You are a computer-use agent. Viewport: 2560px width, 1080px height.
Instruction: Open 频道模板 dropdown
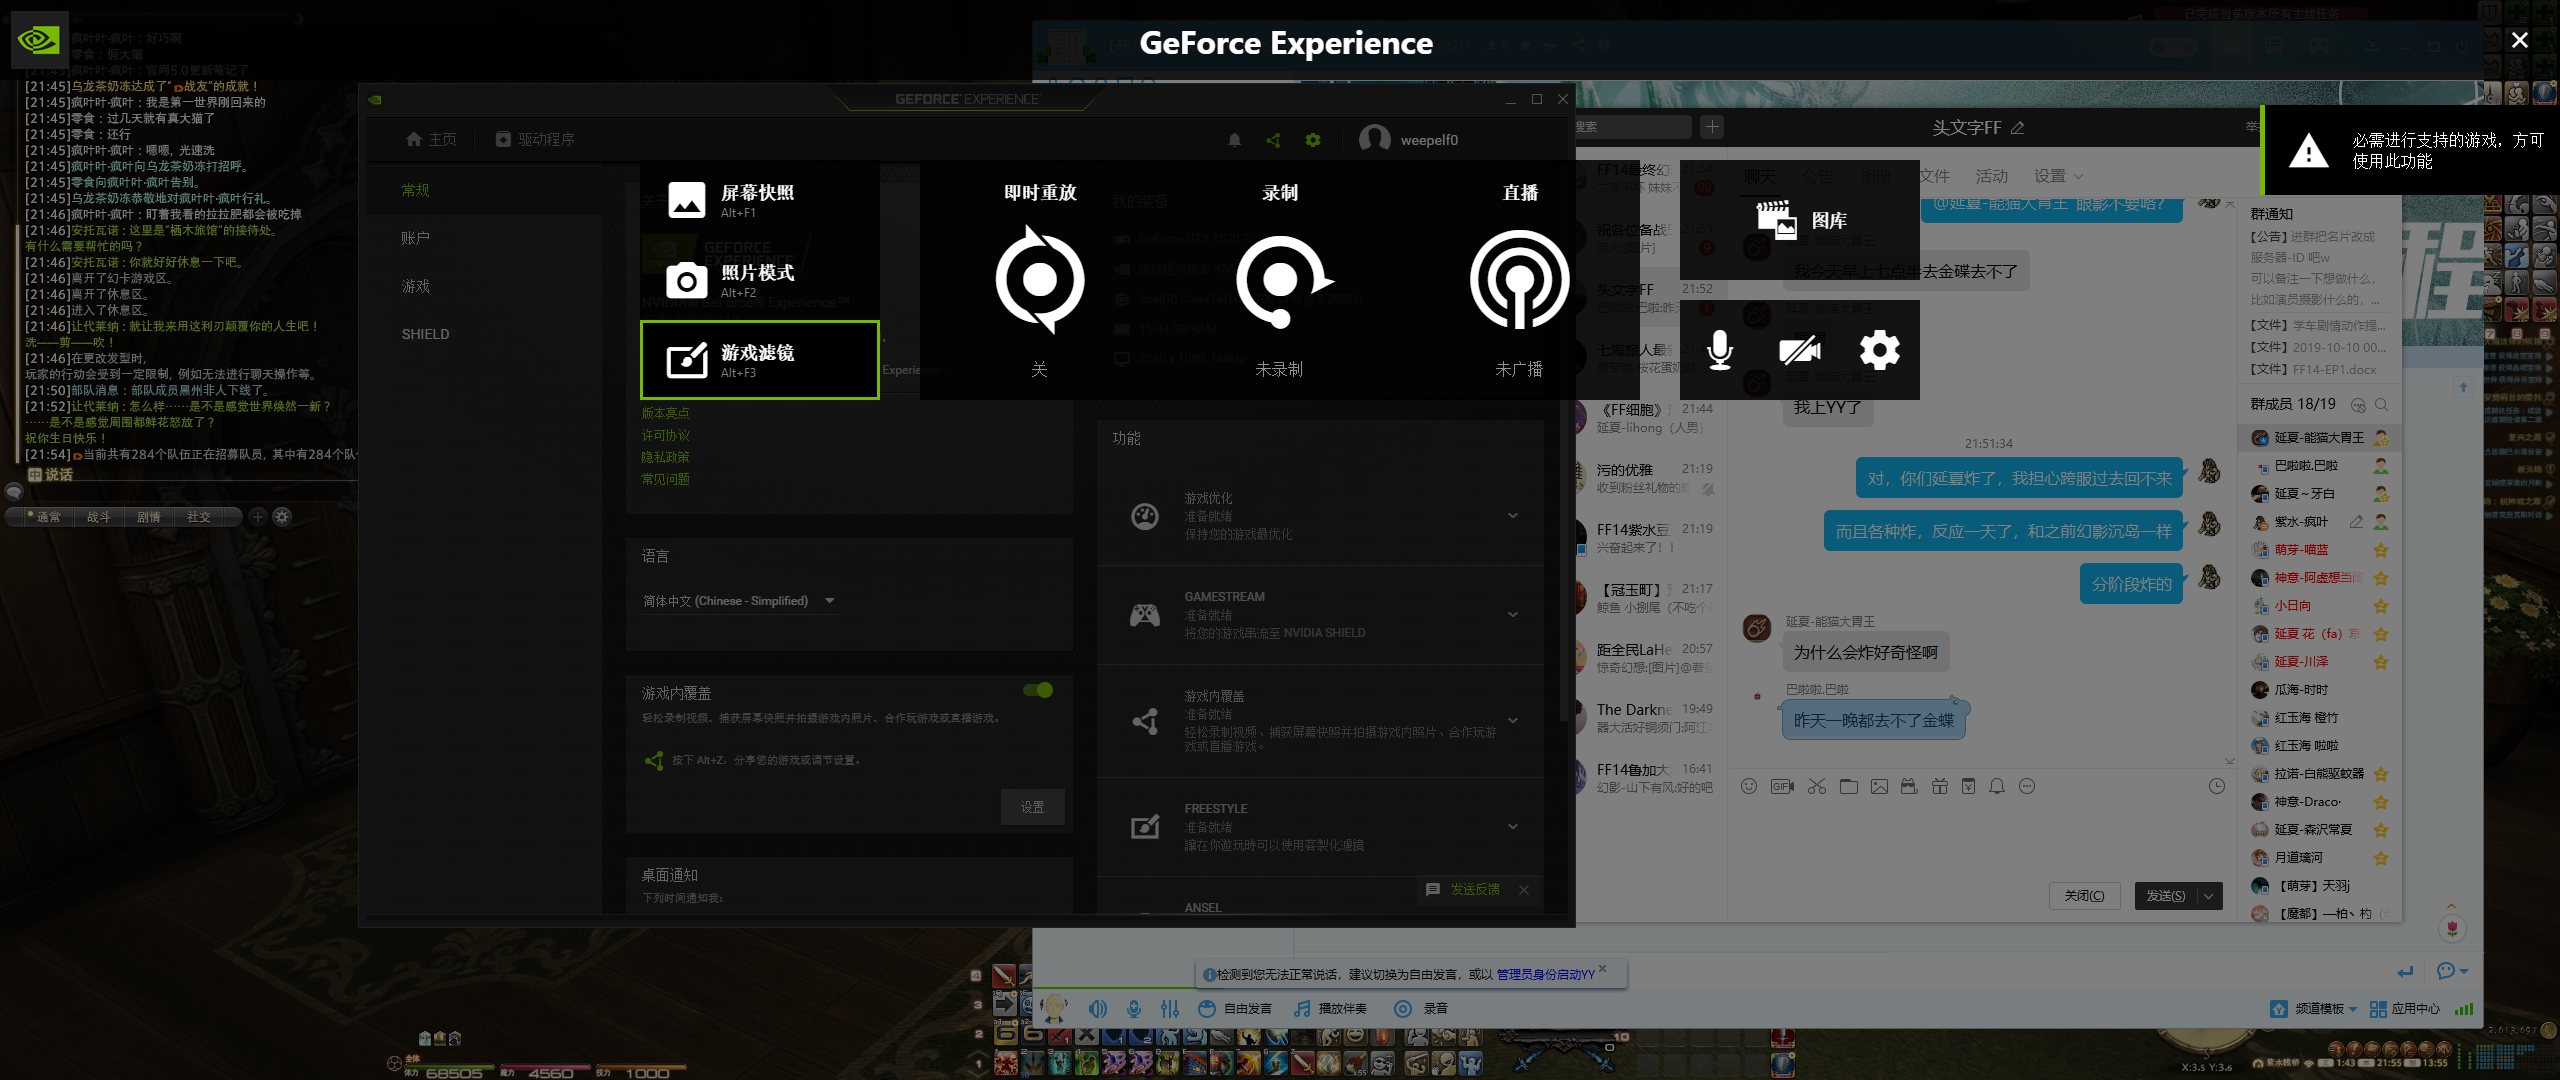point(2313,1009)
